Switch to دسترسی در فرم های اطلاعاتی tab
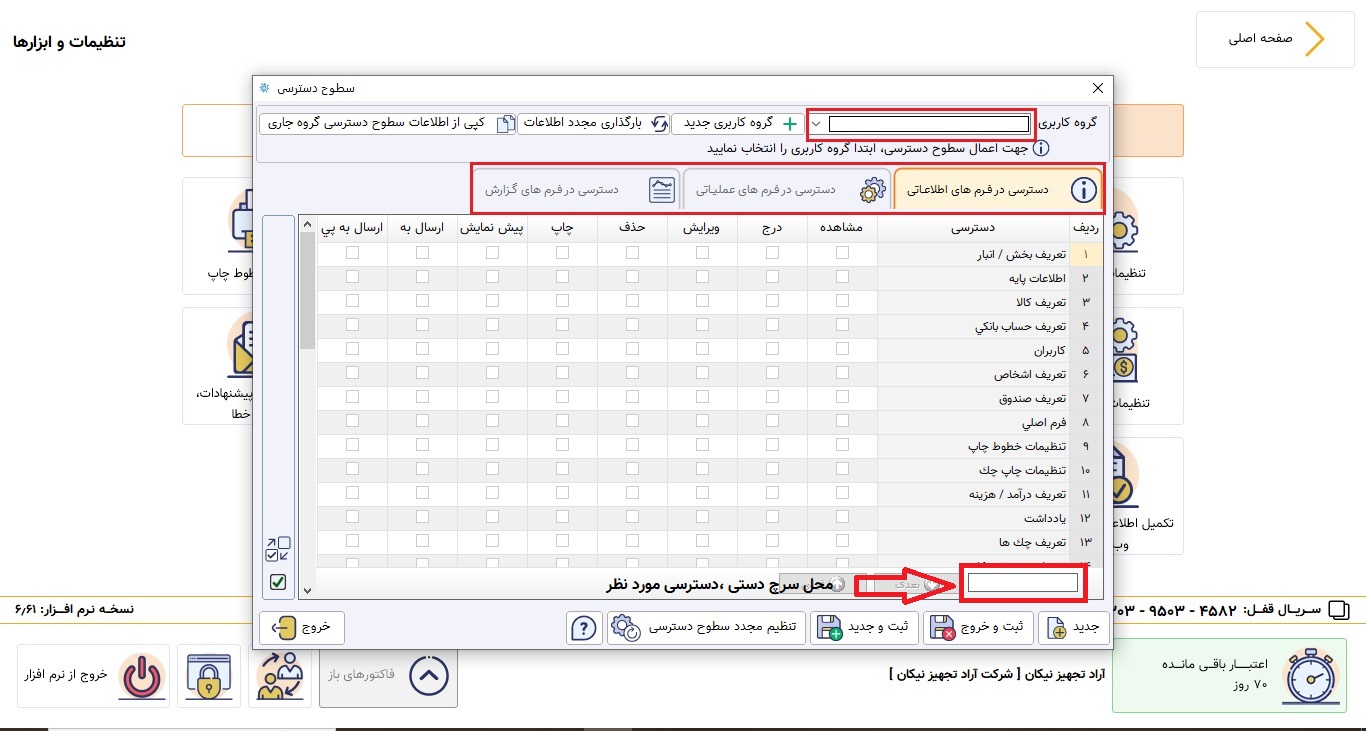Viewport: 1366px width, 731px height. (x=997, y=190)
